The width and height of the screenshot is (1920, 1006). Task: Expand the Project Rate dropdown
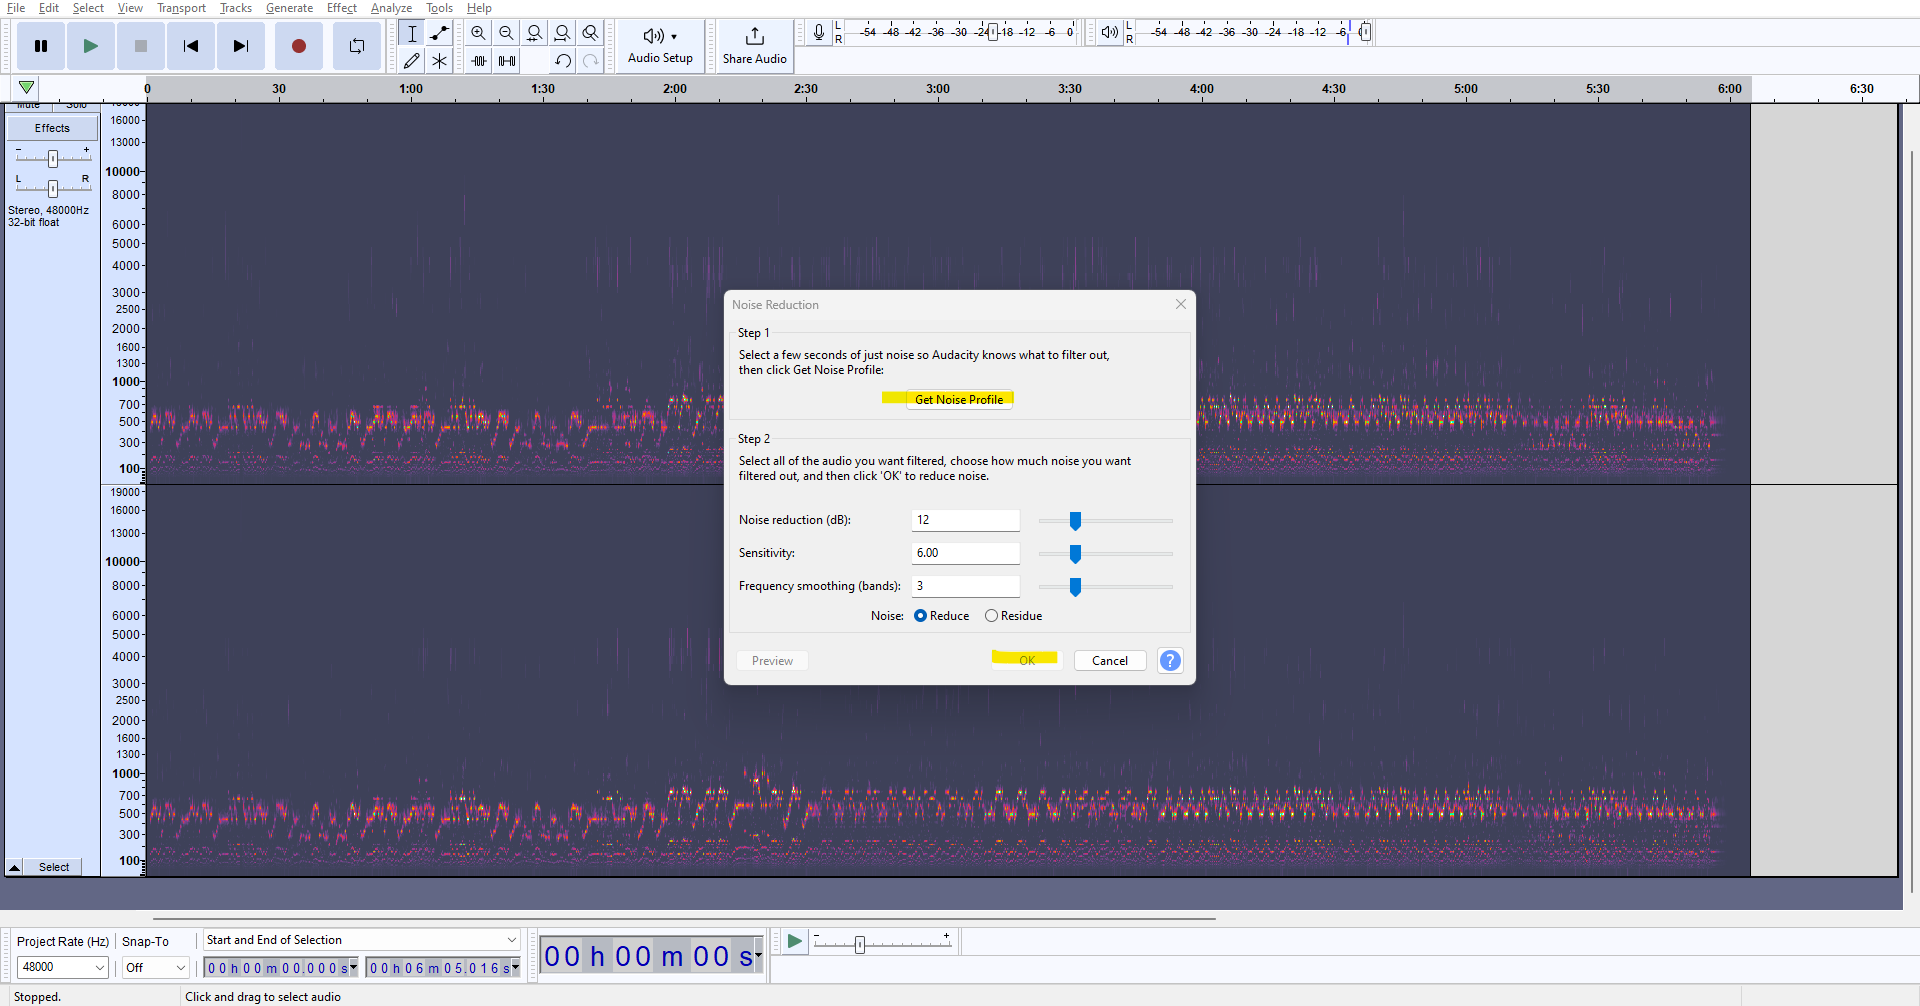click(x=99, y=967)
